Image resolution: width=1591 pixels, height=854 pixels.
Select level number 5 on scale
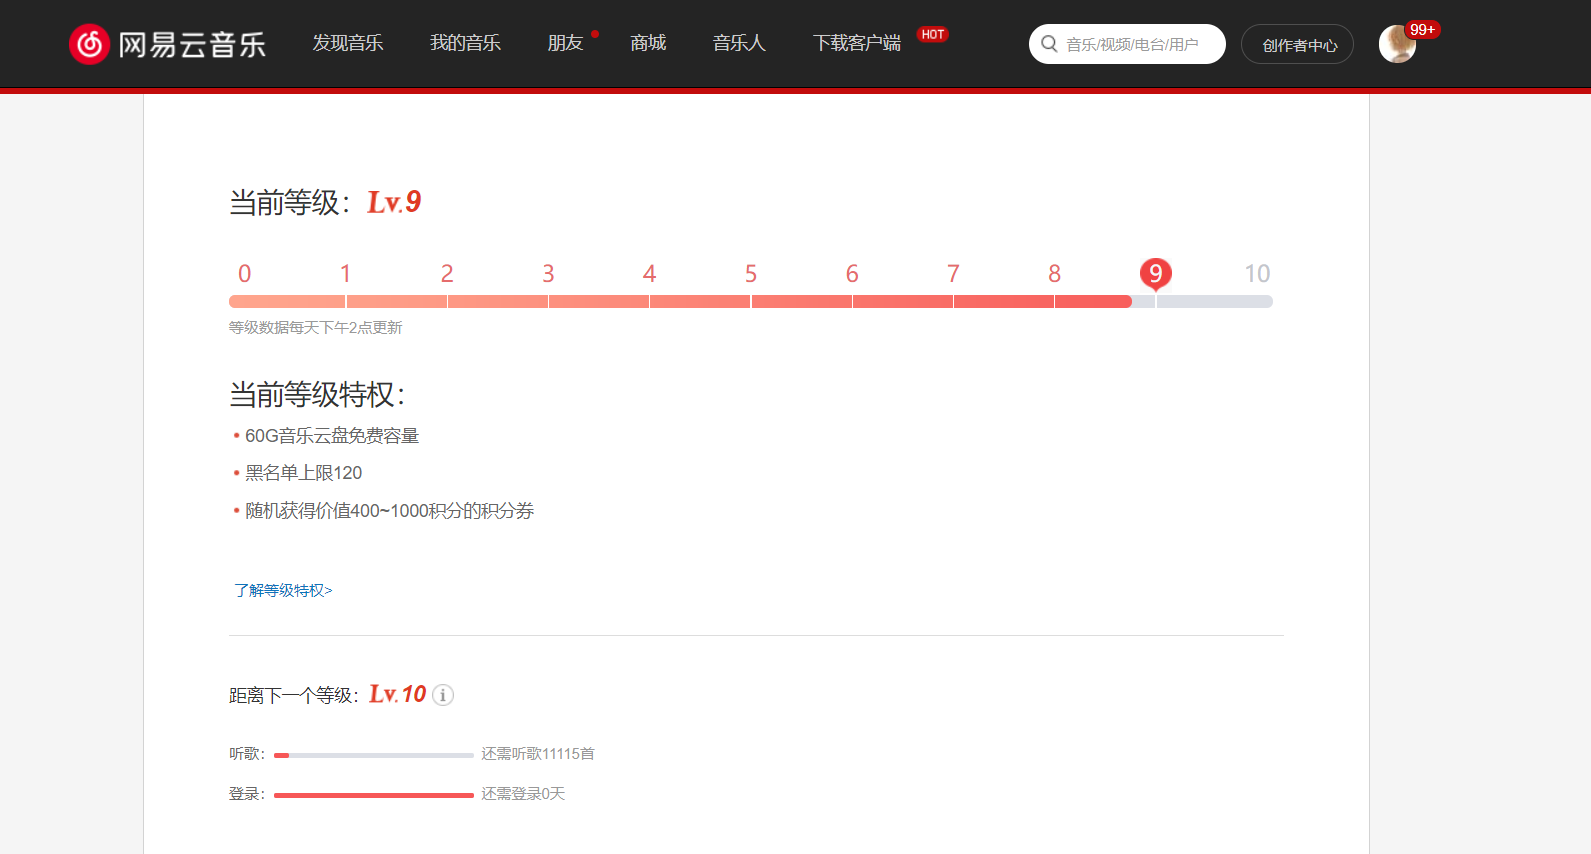pyautogui.click(x=751, y=274)
